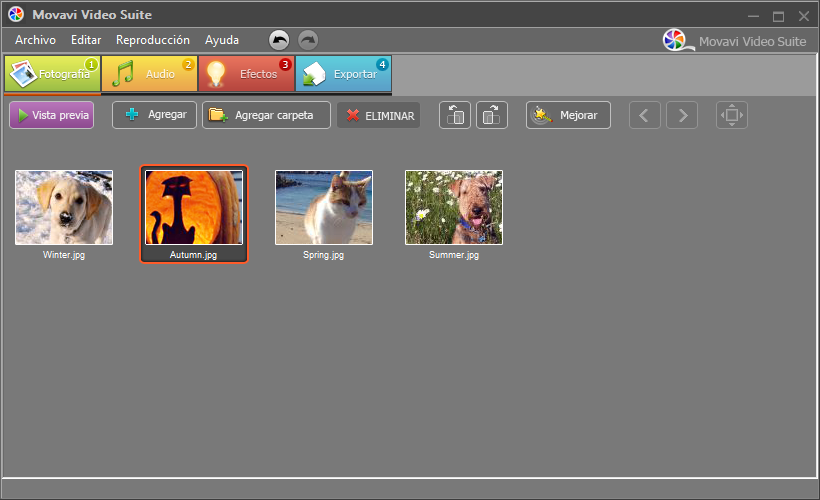
Task: Select the Winter.jpg thumbnail
Action: (64, 207)
